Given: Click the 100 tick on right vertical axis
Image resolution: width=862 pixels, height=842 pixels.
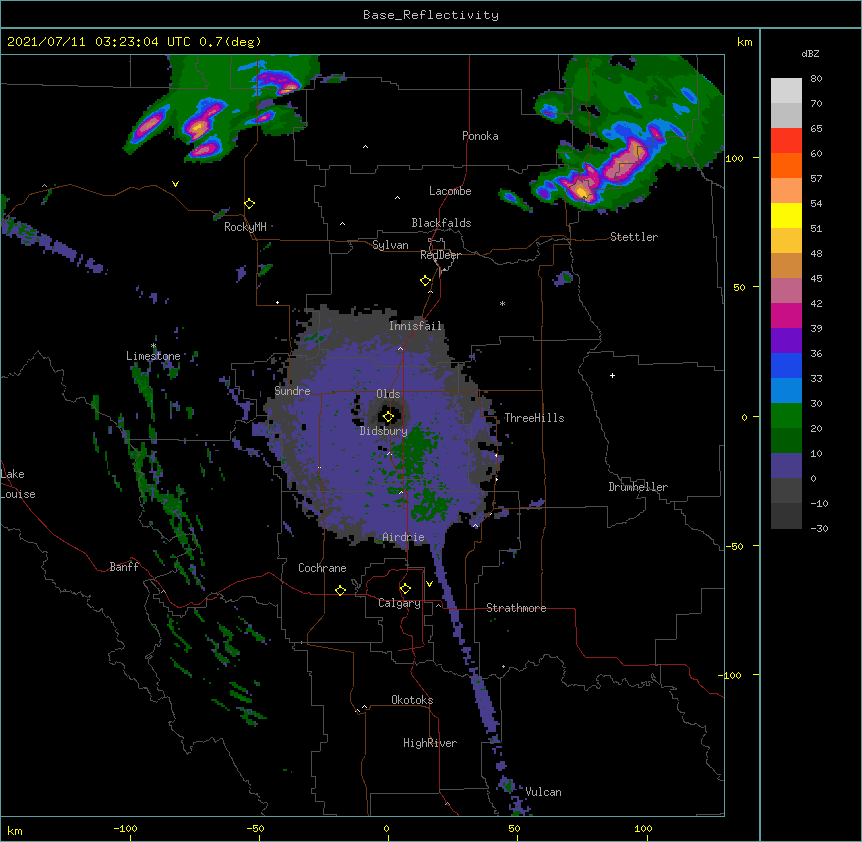Looking at the screenshot, I should (734, 158).
